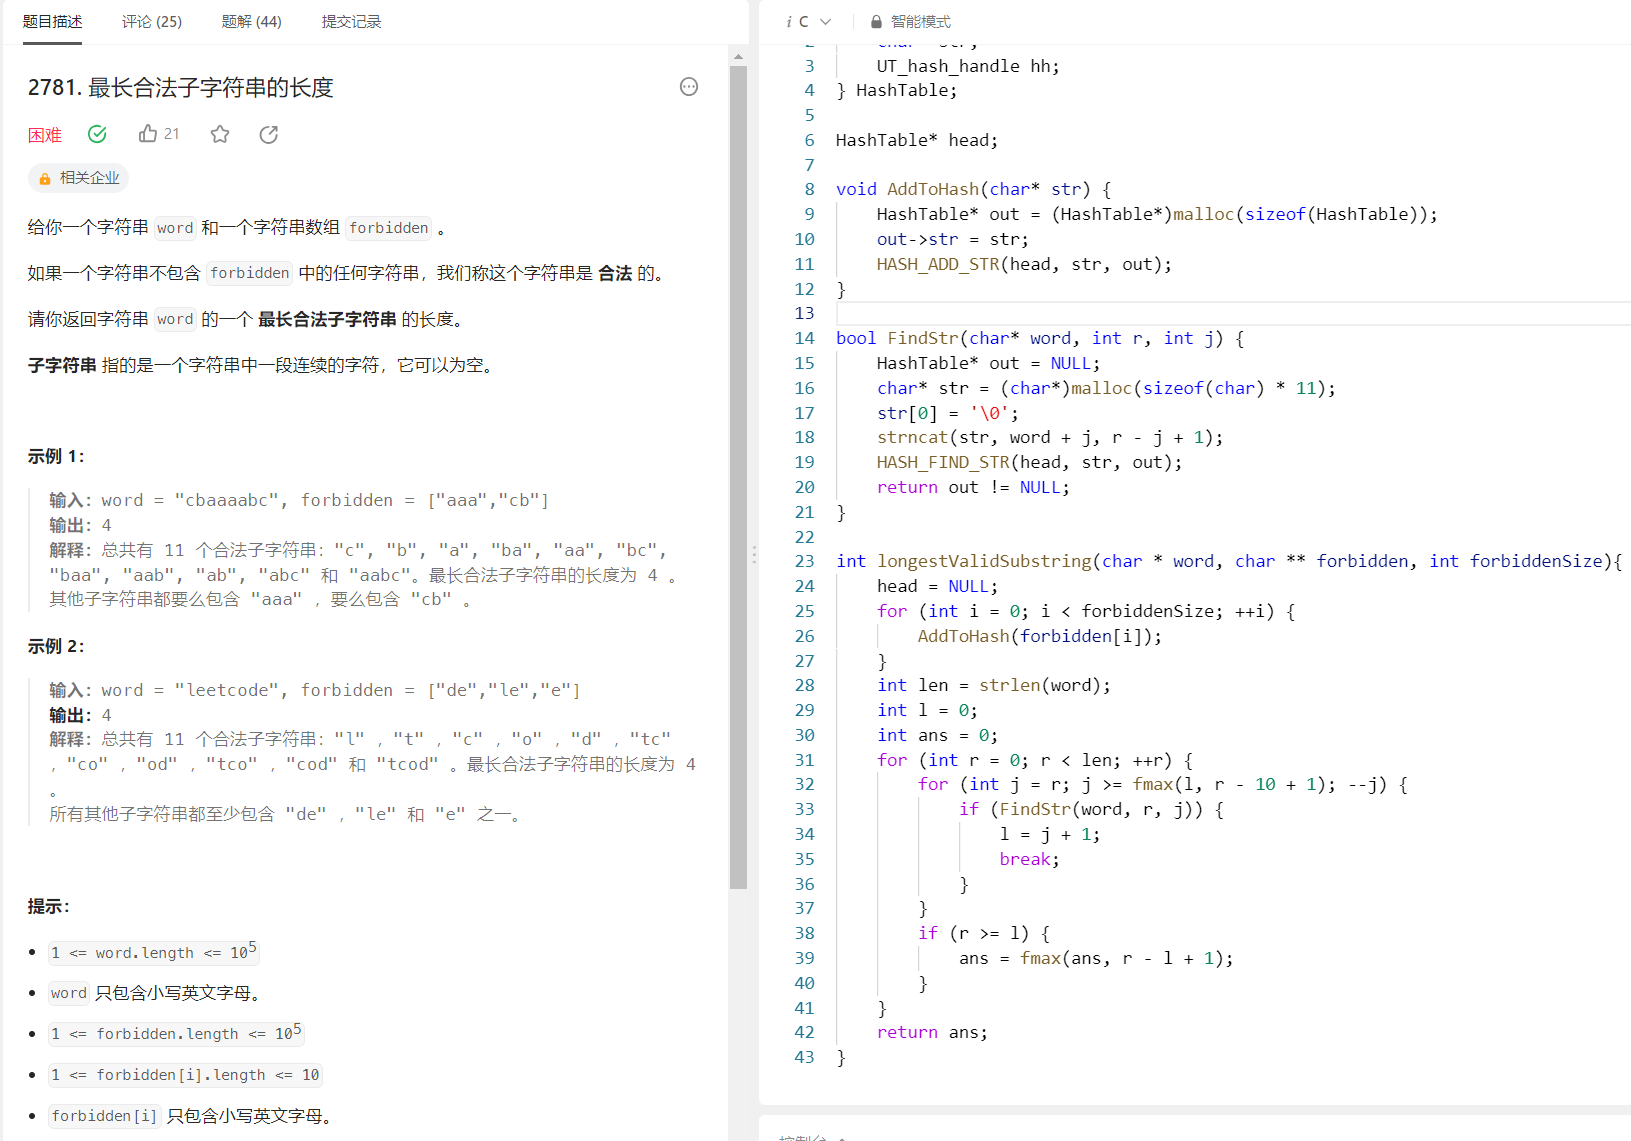Viewport: 1631px width, 1141px height.
Task: Click line number 43 in editor gutter
Action: pyautogui.click(x=805, y=1057)
